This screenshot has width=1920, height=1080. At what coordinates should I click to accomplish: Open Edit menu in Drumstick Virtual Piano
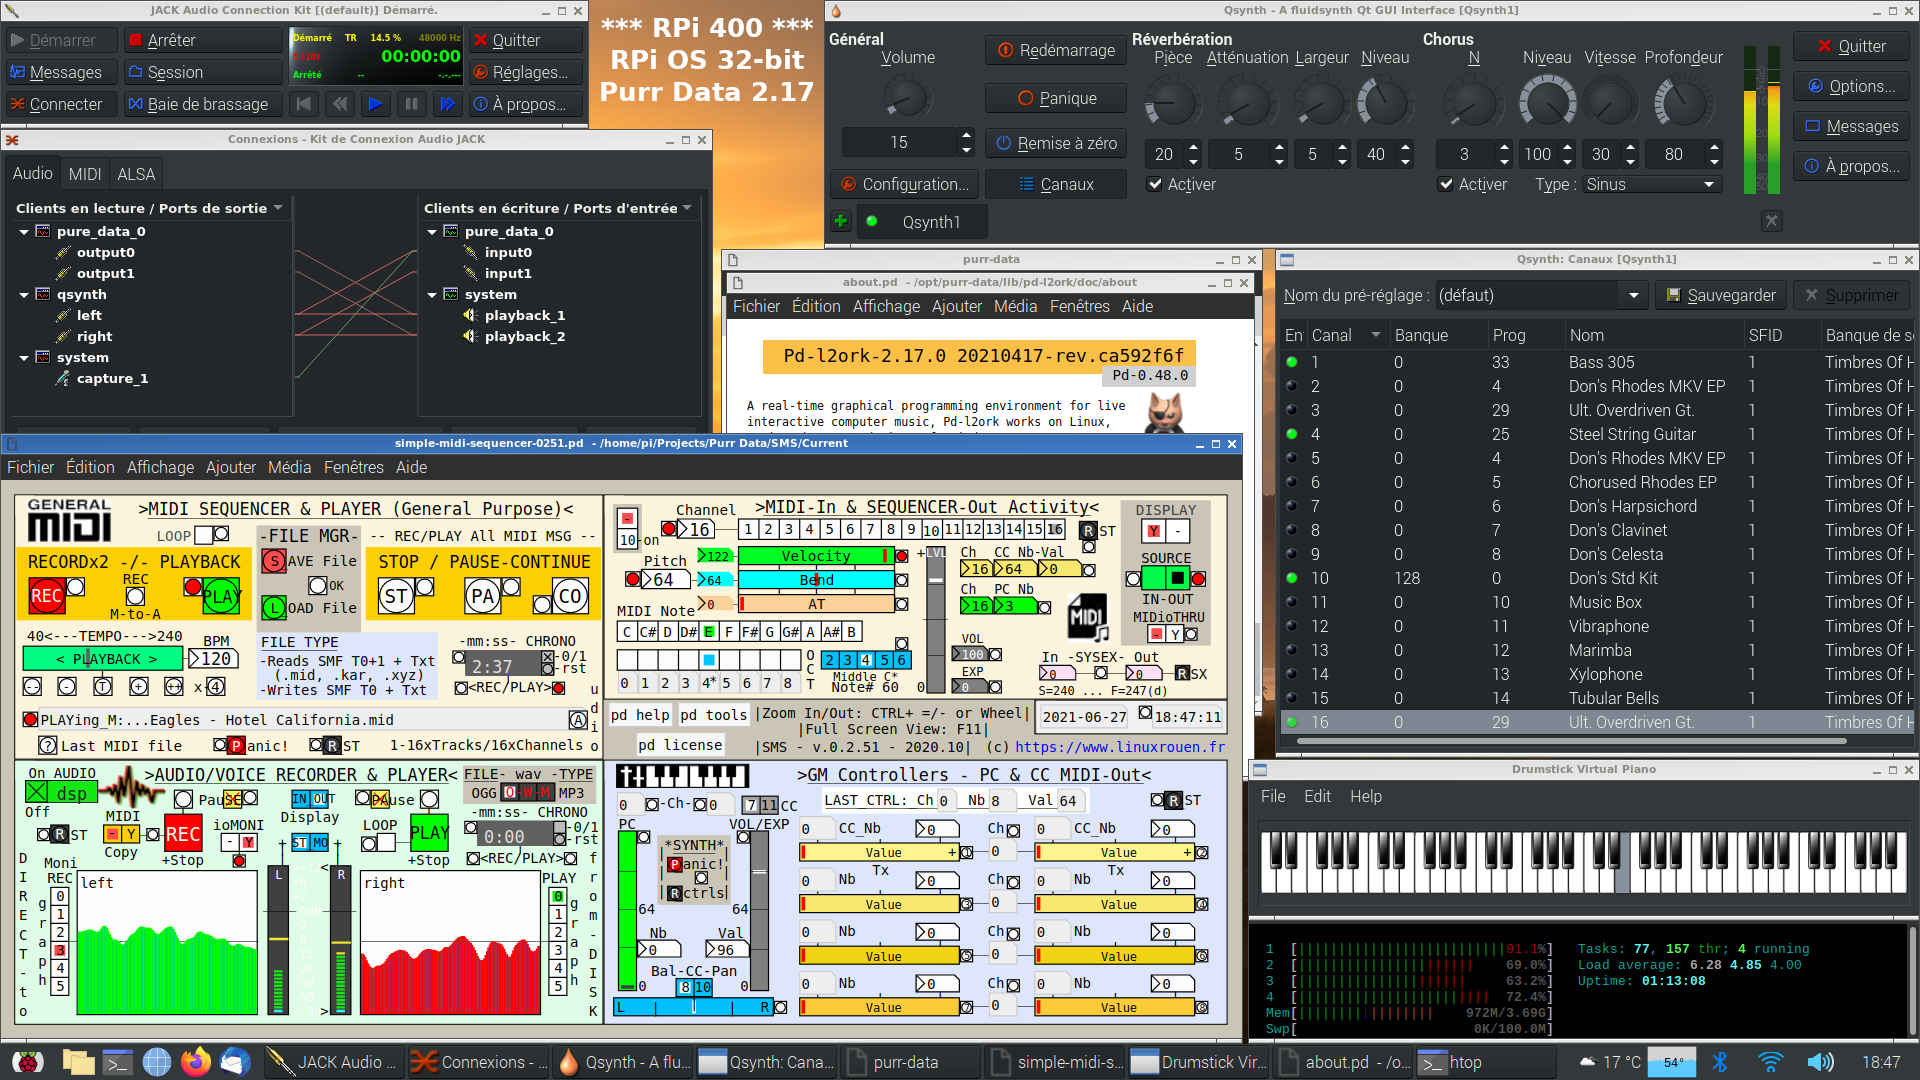(1317, 796)
